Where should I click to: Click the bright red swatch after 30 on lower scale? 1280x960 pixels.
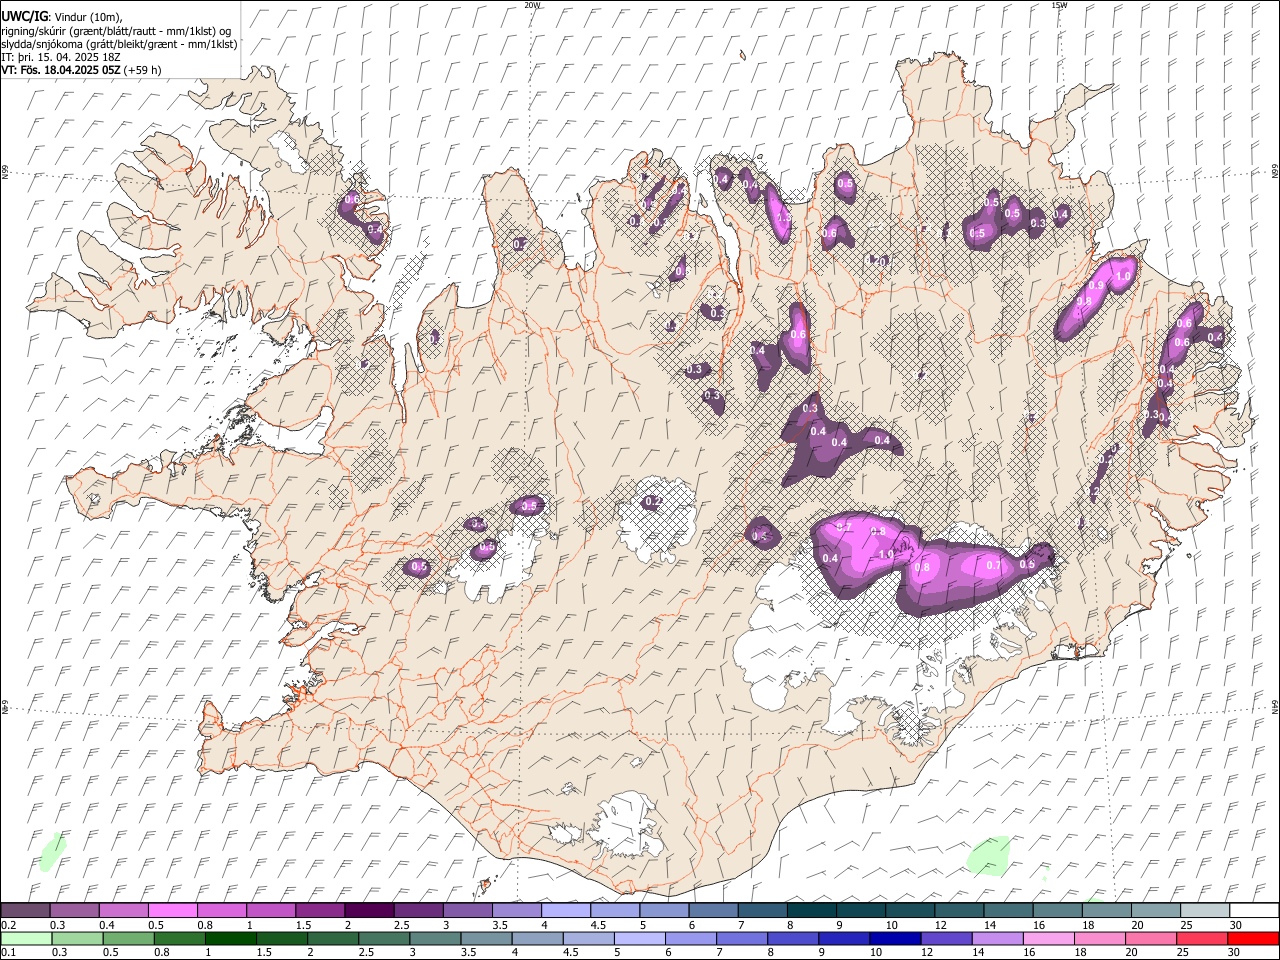point(1253,938)
